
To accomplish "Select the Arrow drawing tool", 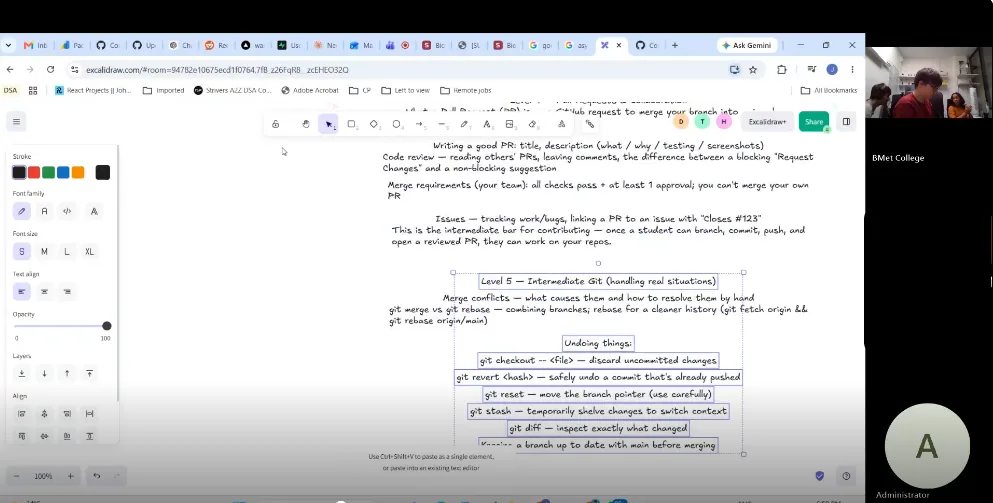I will tap(419, 124).
